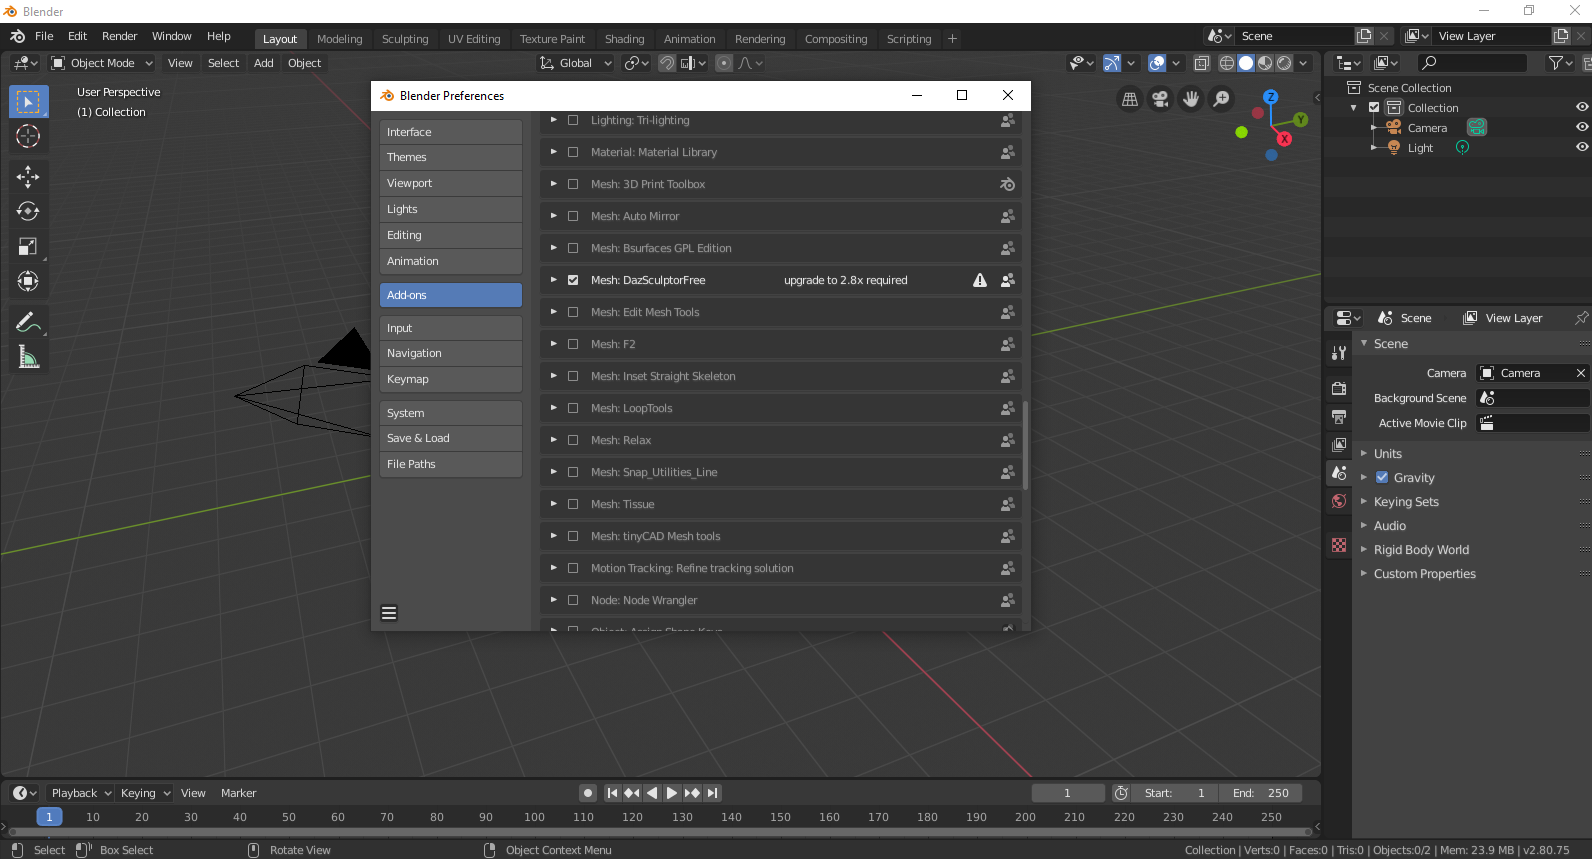Screen dimensions: 1592x859
Task: Switch to wireframe viewport shading
Action: 1227,63
